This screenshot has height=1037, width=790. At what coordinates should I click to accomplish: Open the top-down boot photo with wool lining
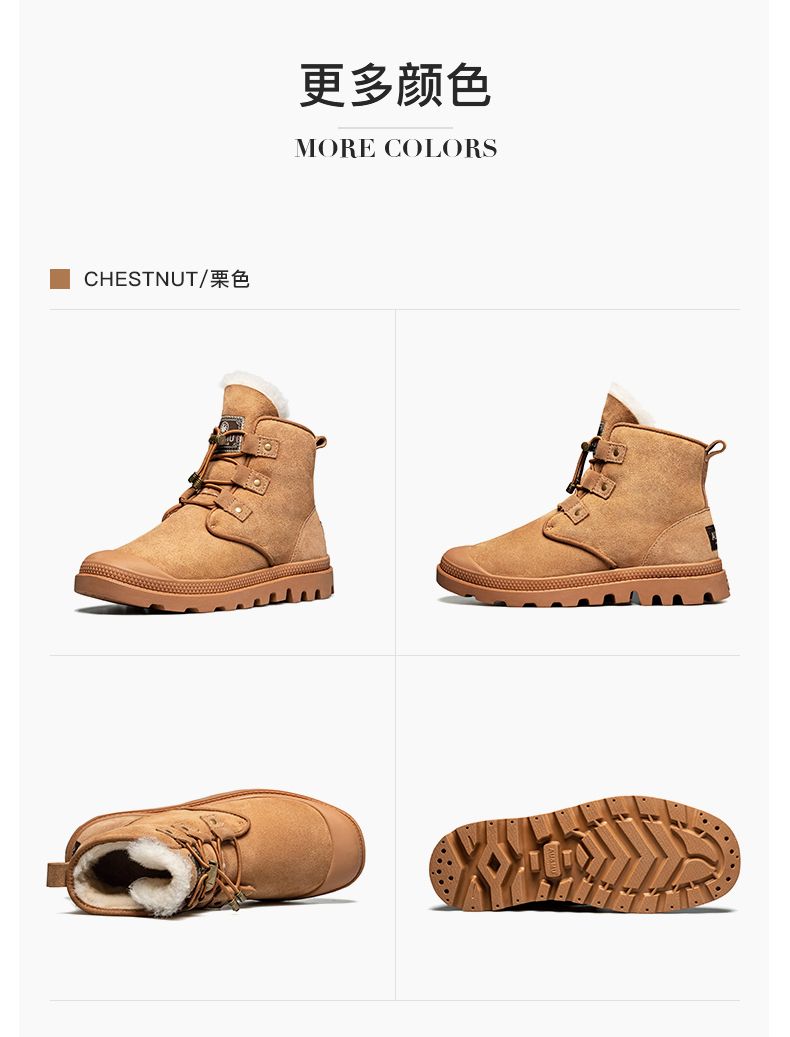[206, 853]
